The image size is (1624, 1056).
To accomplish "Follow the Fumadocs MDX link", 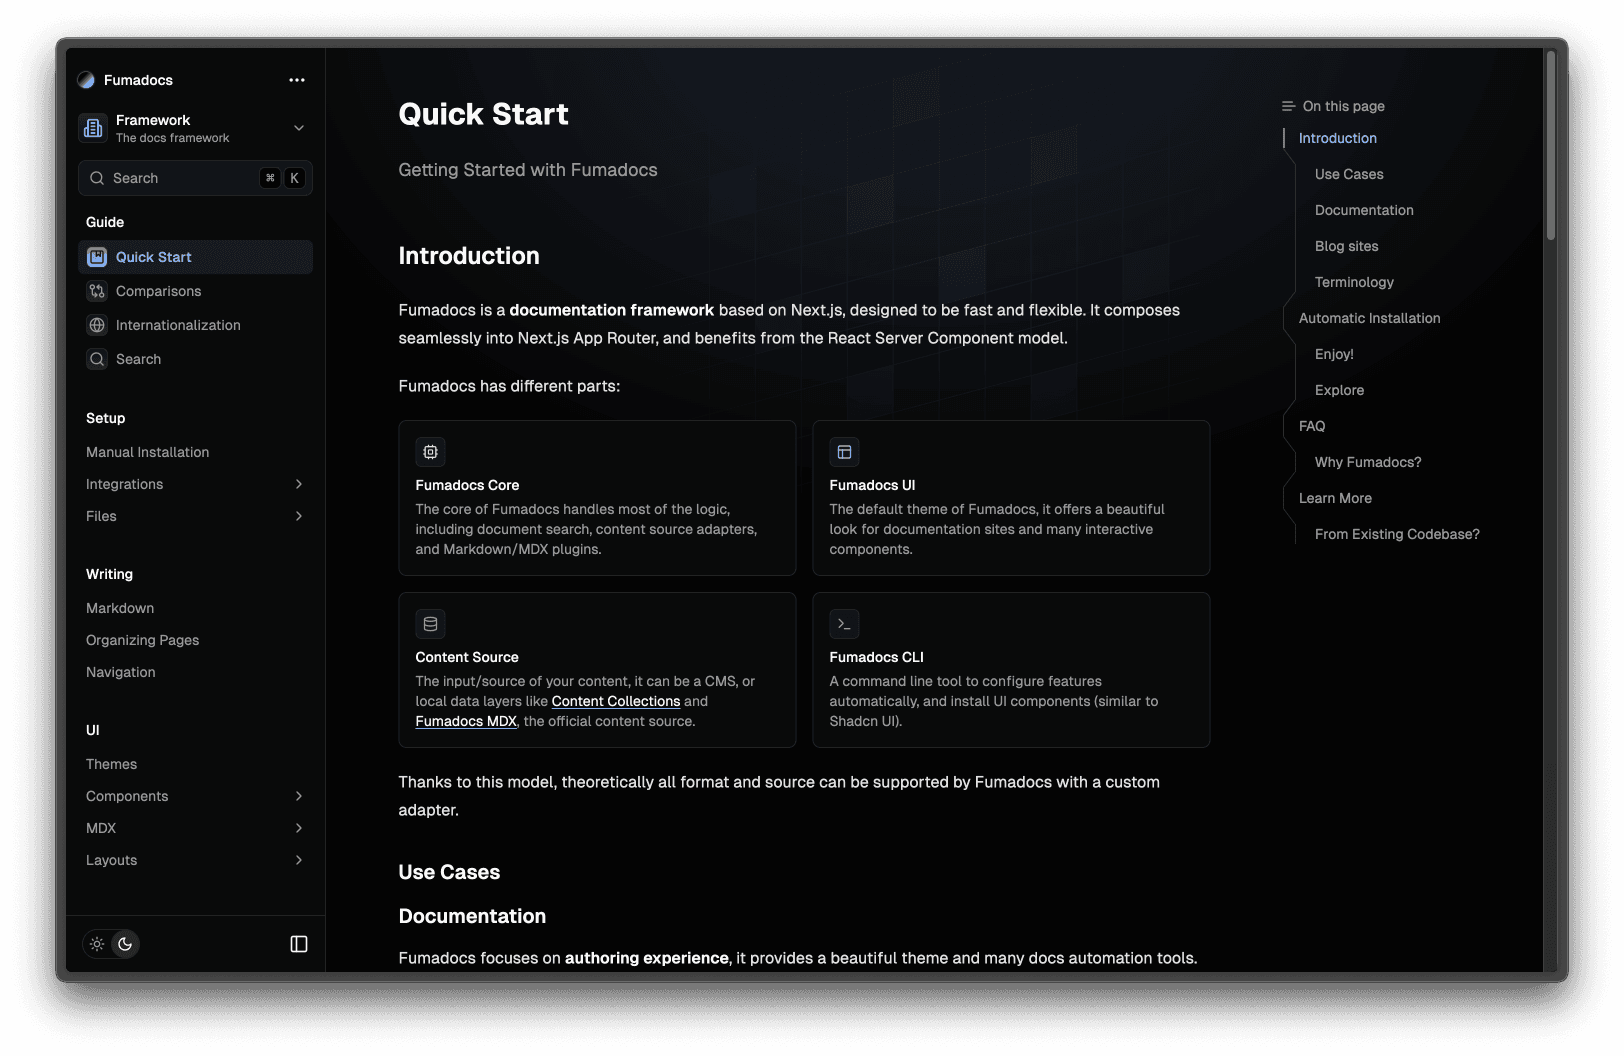I will coord(466,721).
